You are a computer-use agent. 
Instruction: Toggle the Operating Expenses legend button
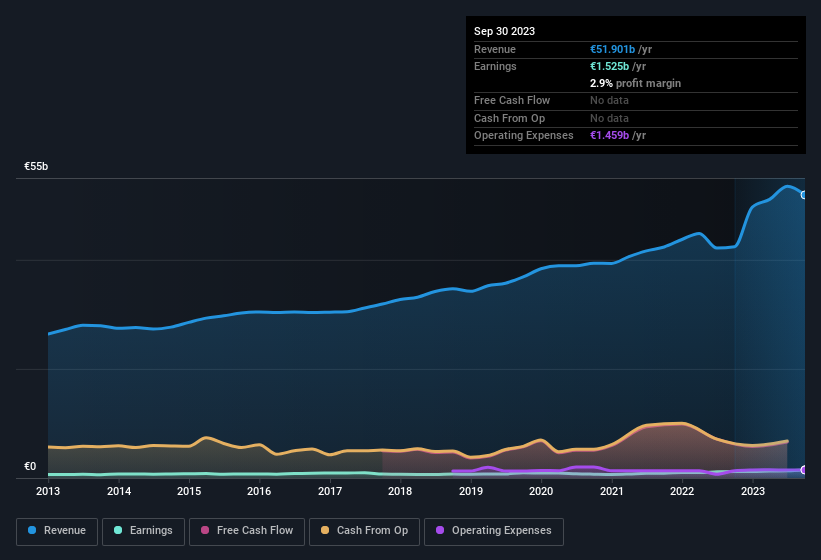tap(494, 531)
